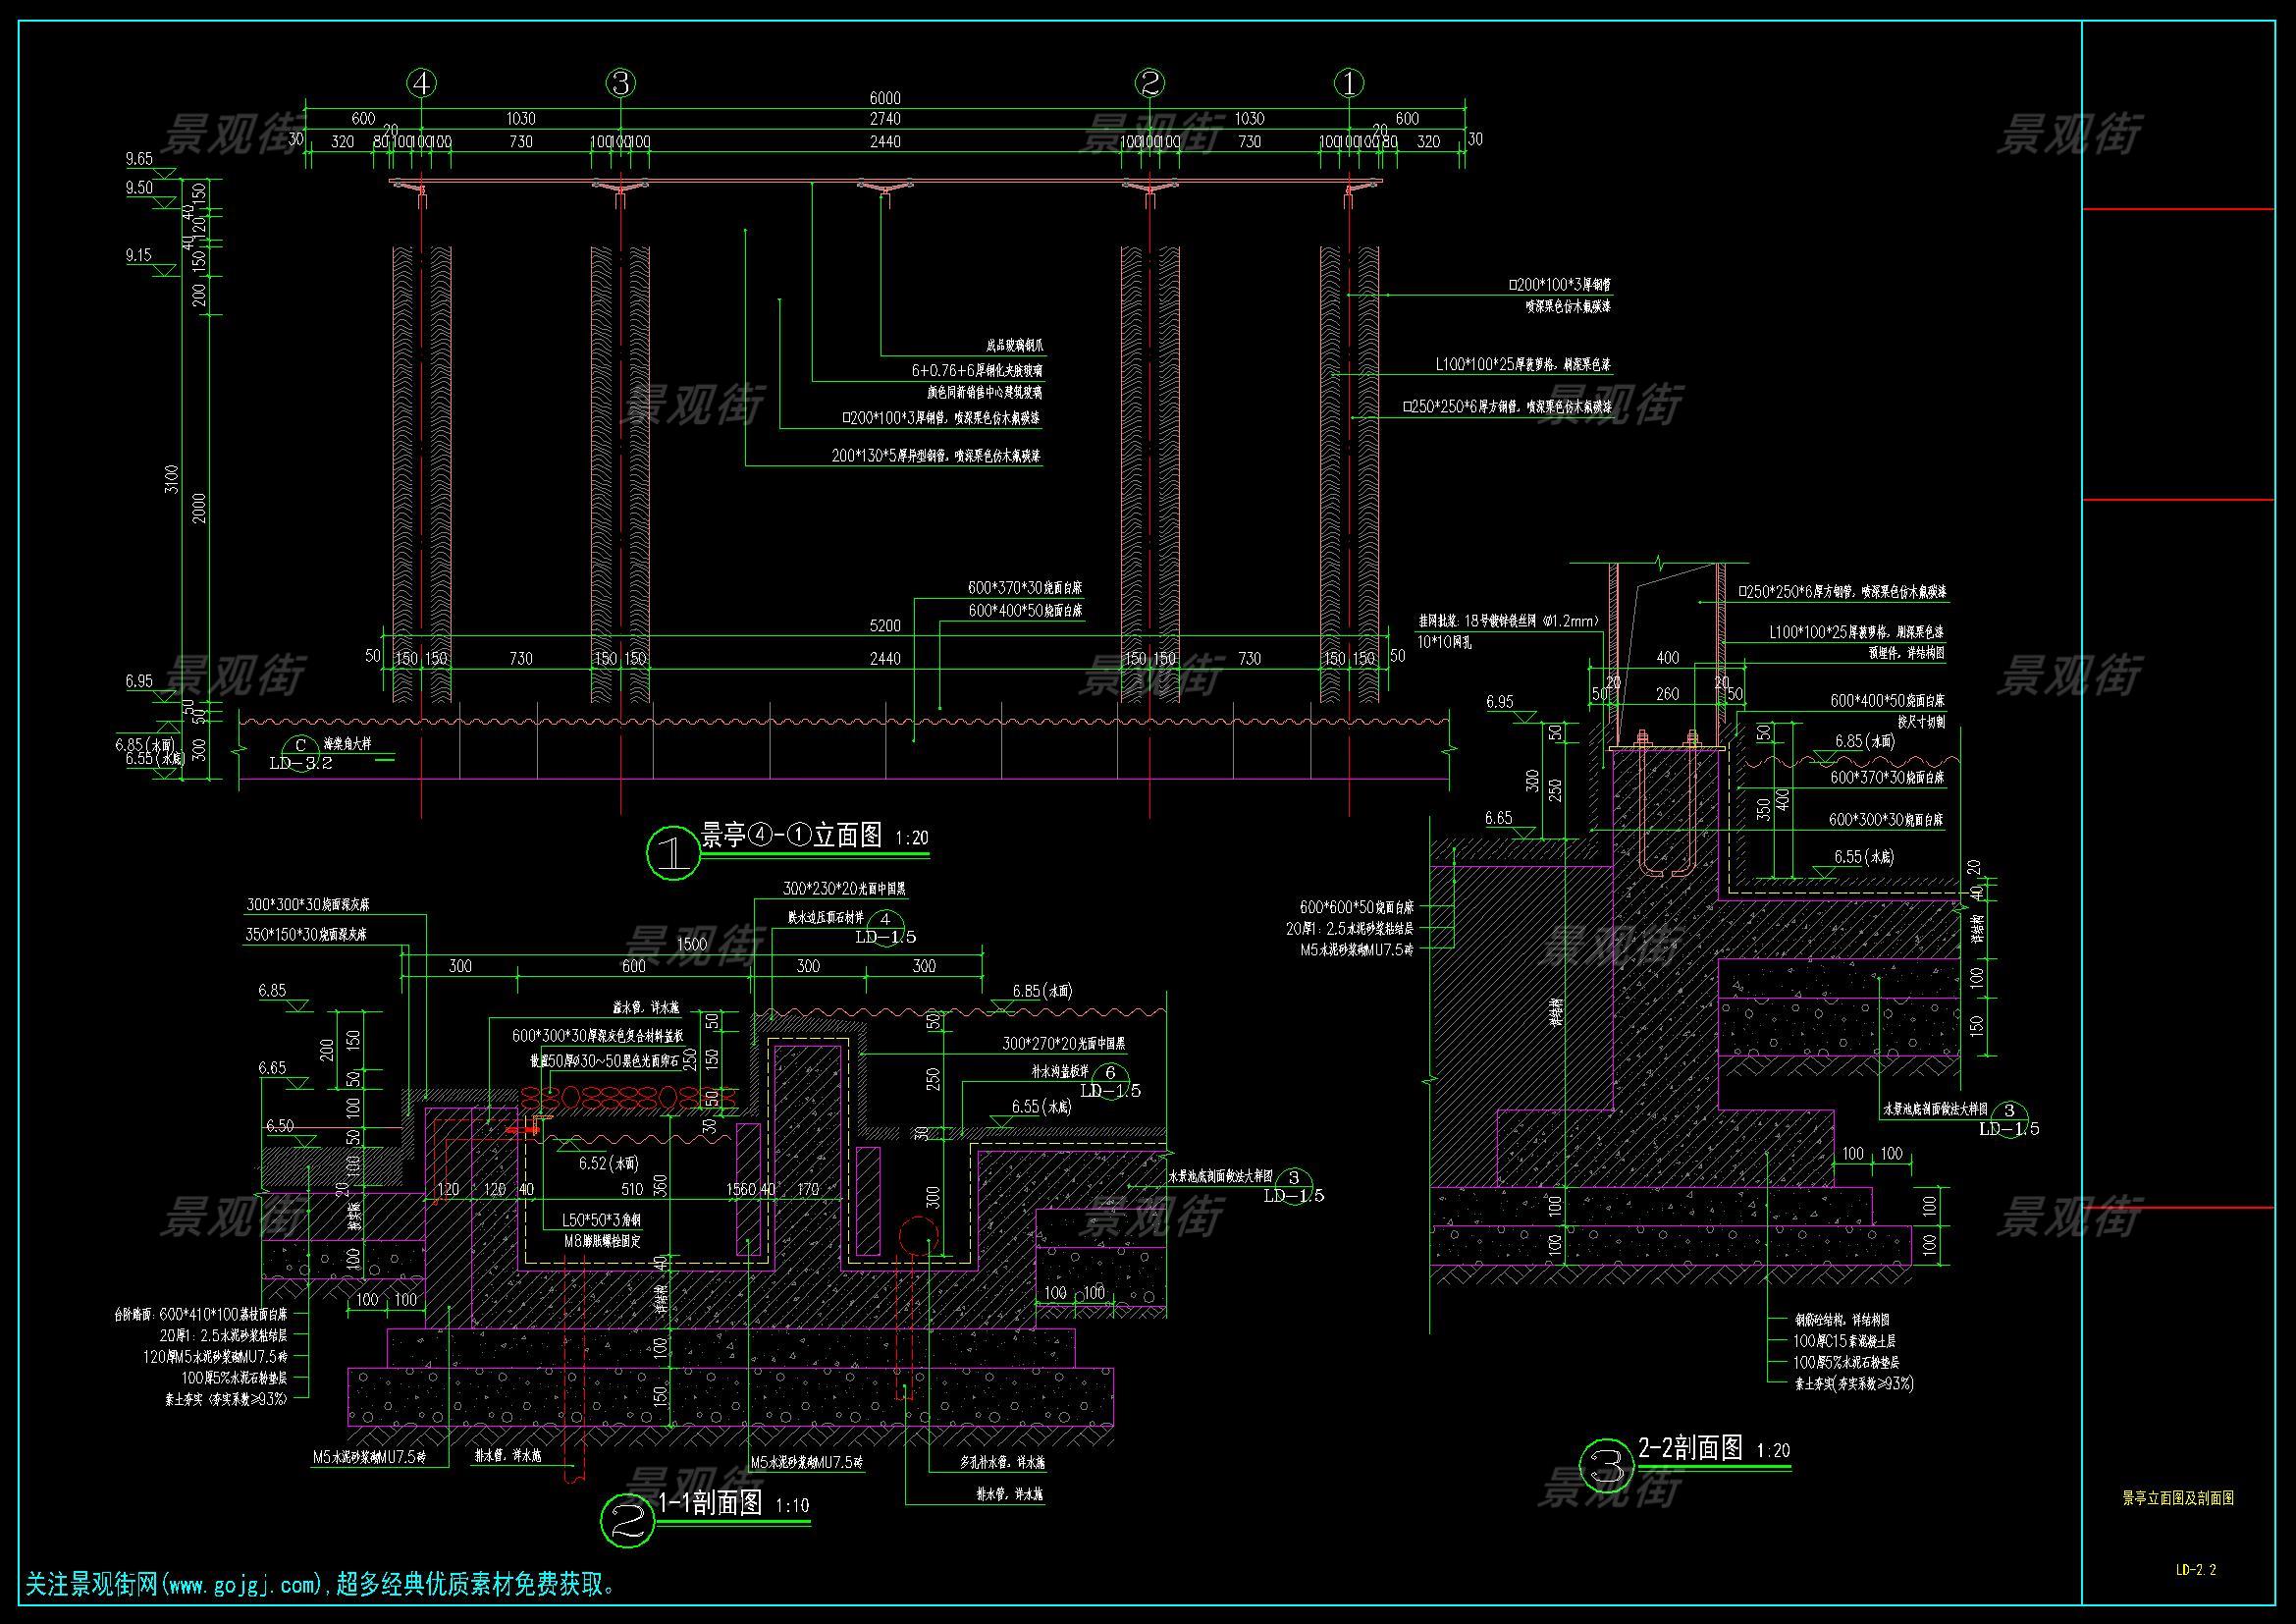
Task: Click the www.gojgj.com watermark link text
Action: (x=242, y=1584)
